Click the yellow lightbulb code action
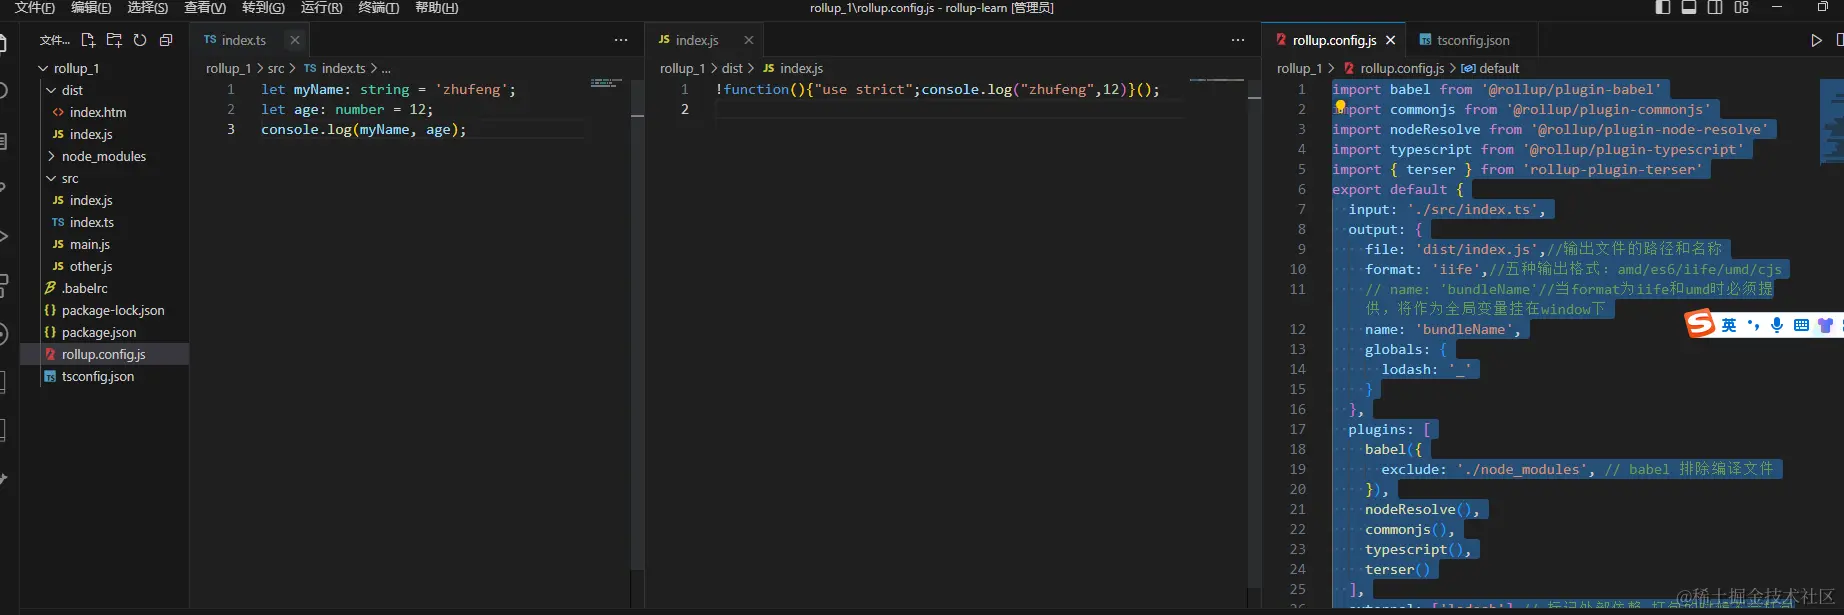 point(1340,106)
